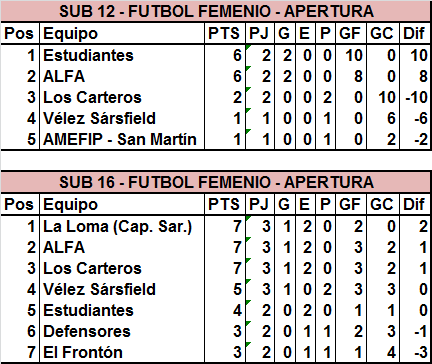This screenshot has height=364, width=432.
Task: Click the GC header in SUB 16 table
Action: pos(383,204)
